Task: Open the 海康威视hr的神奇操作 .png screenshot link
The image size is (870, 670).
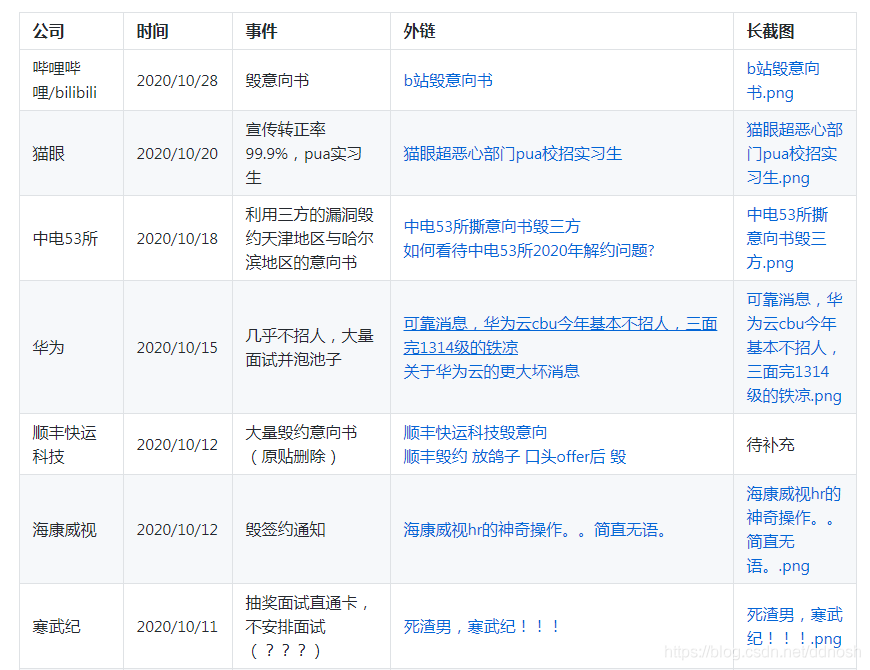Action: [793, 530]
